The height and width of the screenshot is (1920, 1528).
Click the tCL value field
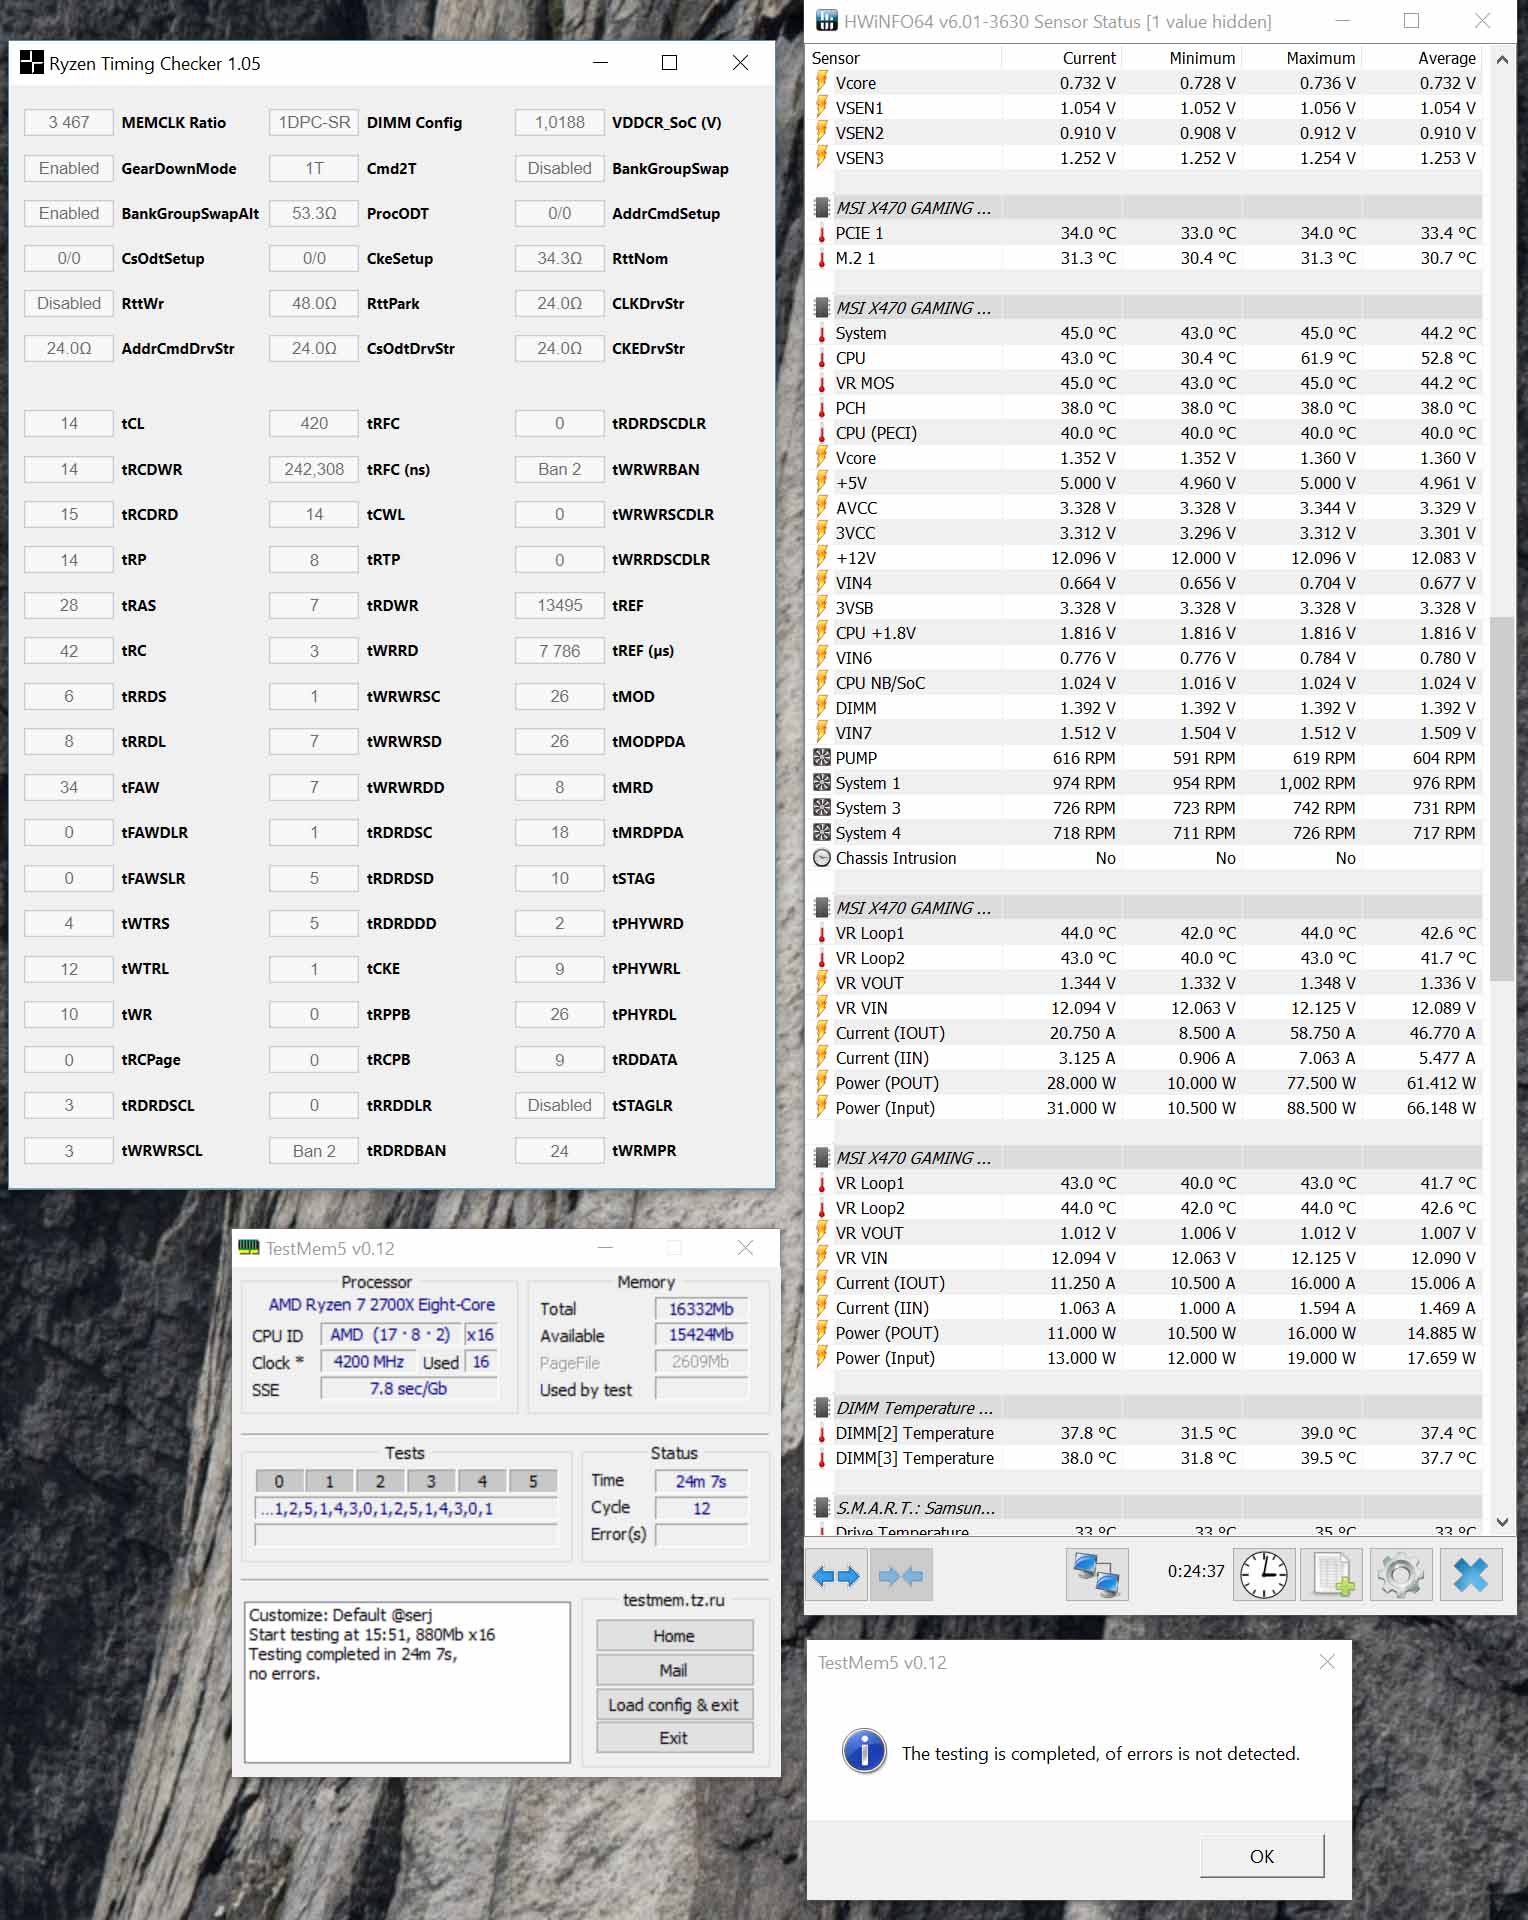(x=69, y=423)
